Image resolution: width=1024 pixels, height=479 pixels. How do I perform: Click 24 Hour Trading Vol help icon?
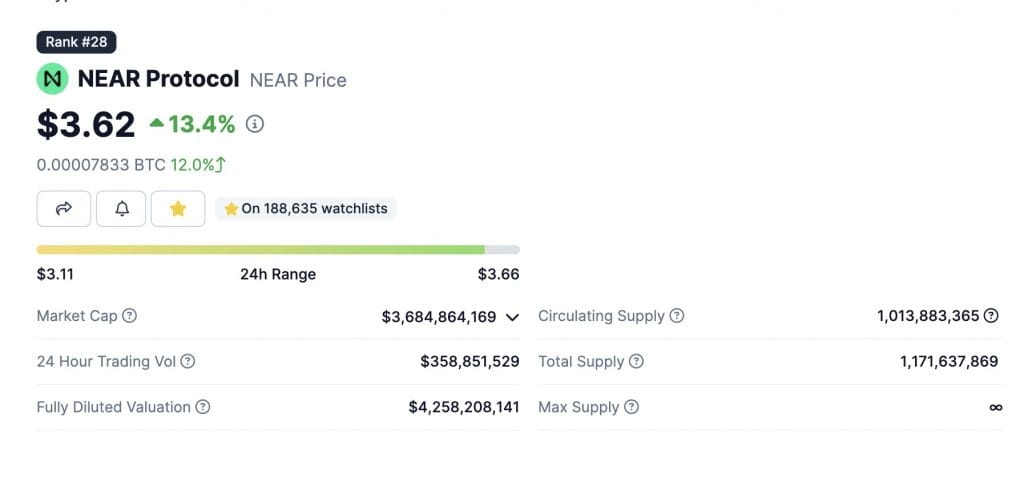point(187,361)
